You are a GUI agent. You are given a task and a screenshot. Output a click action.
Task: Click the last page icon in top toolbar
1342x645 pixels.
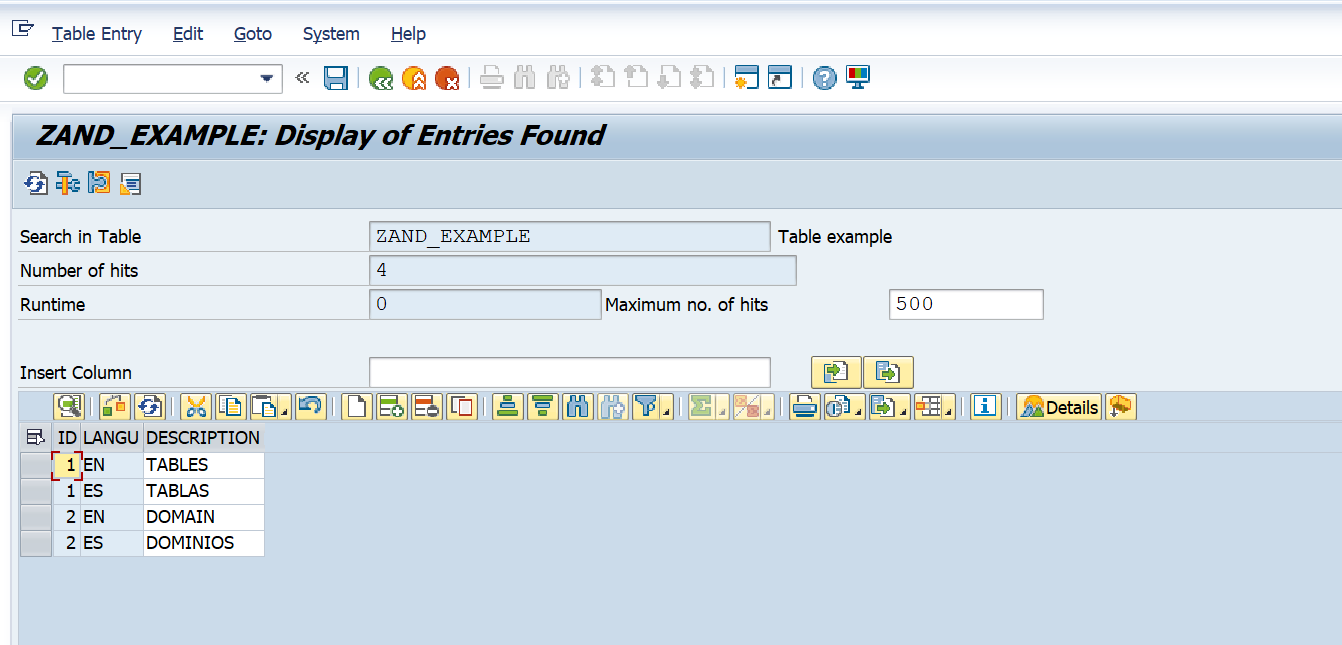[701, 78]
